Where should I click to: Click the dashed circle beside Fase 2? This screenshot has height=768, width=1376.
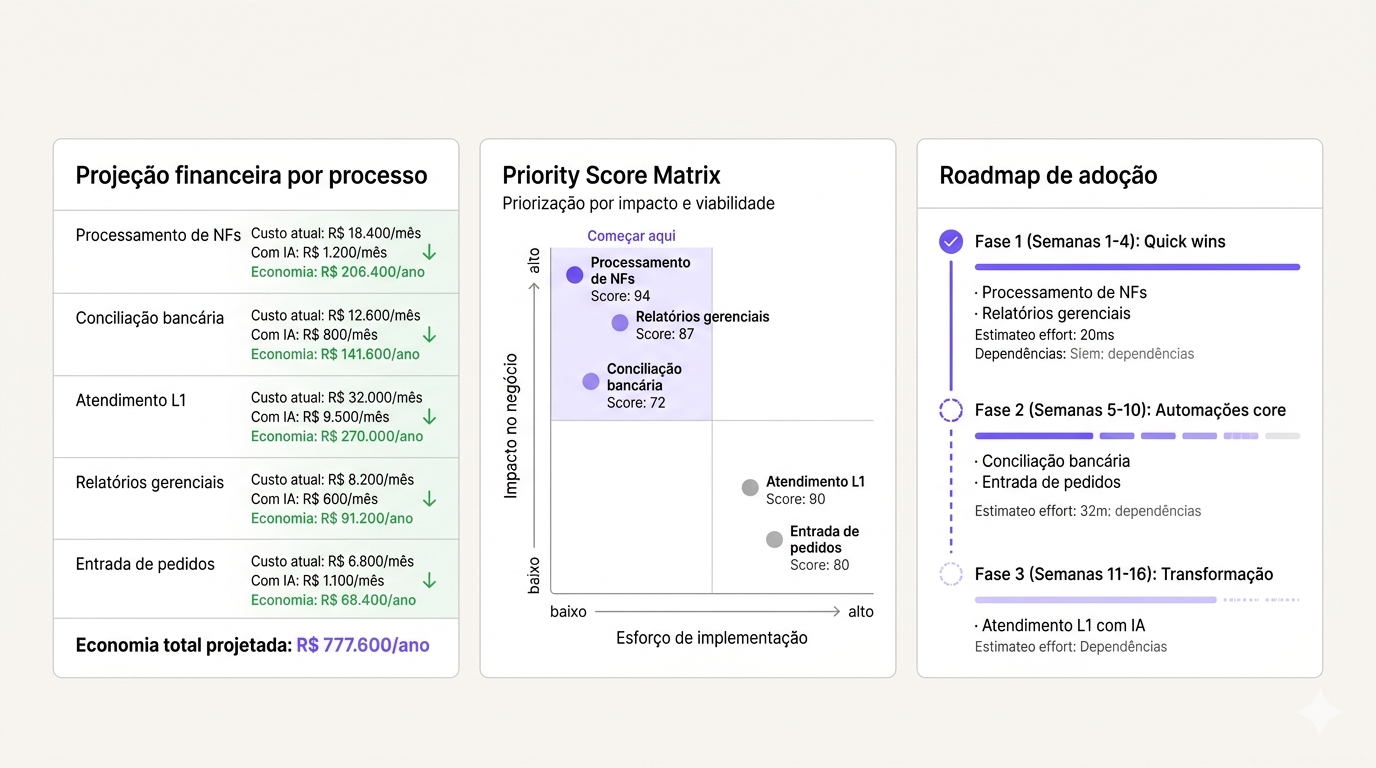[950, 409]
